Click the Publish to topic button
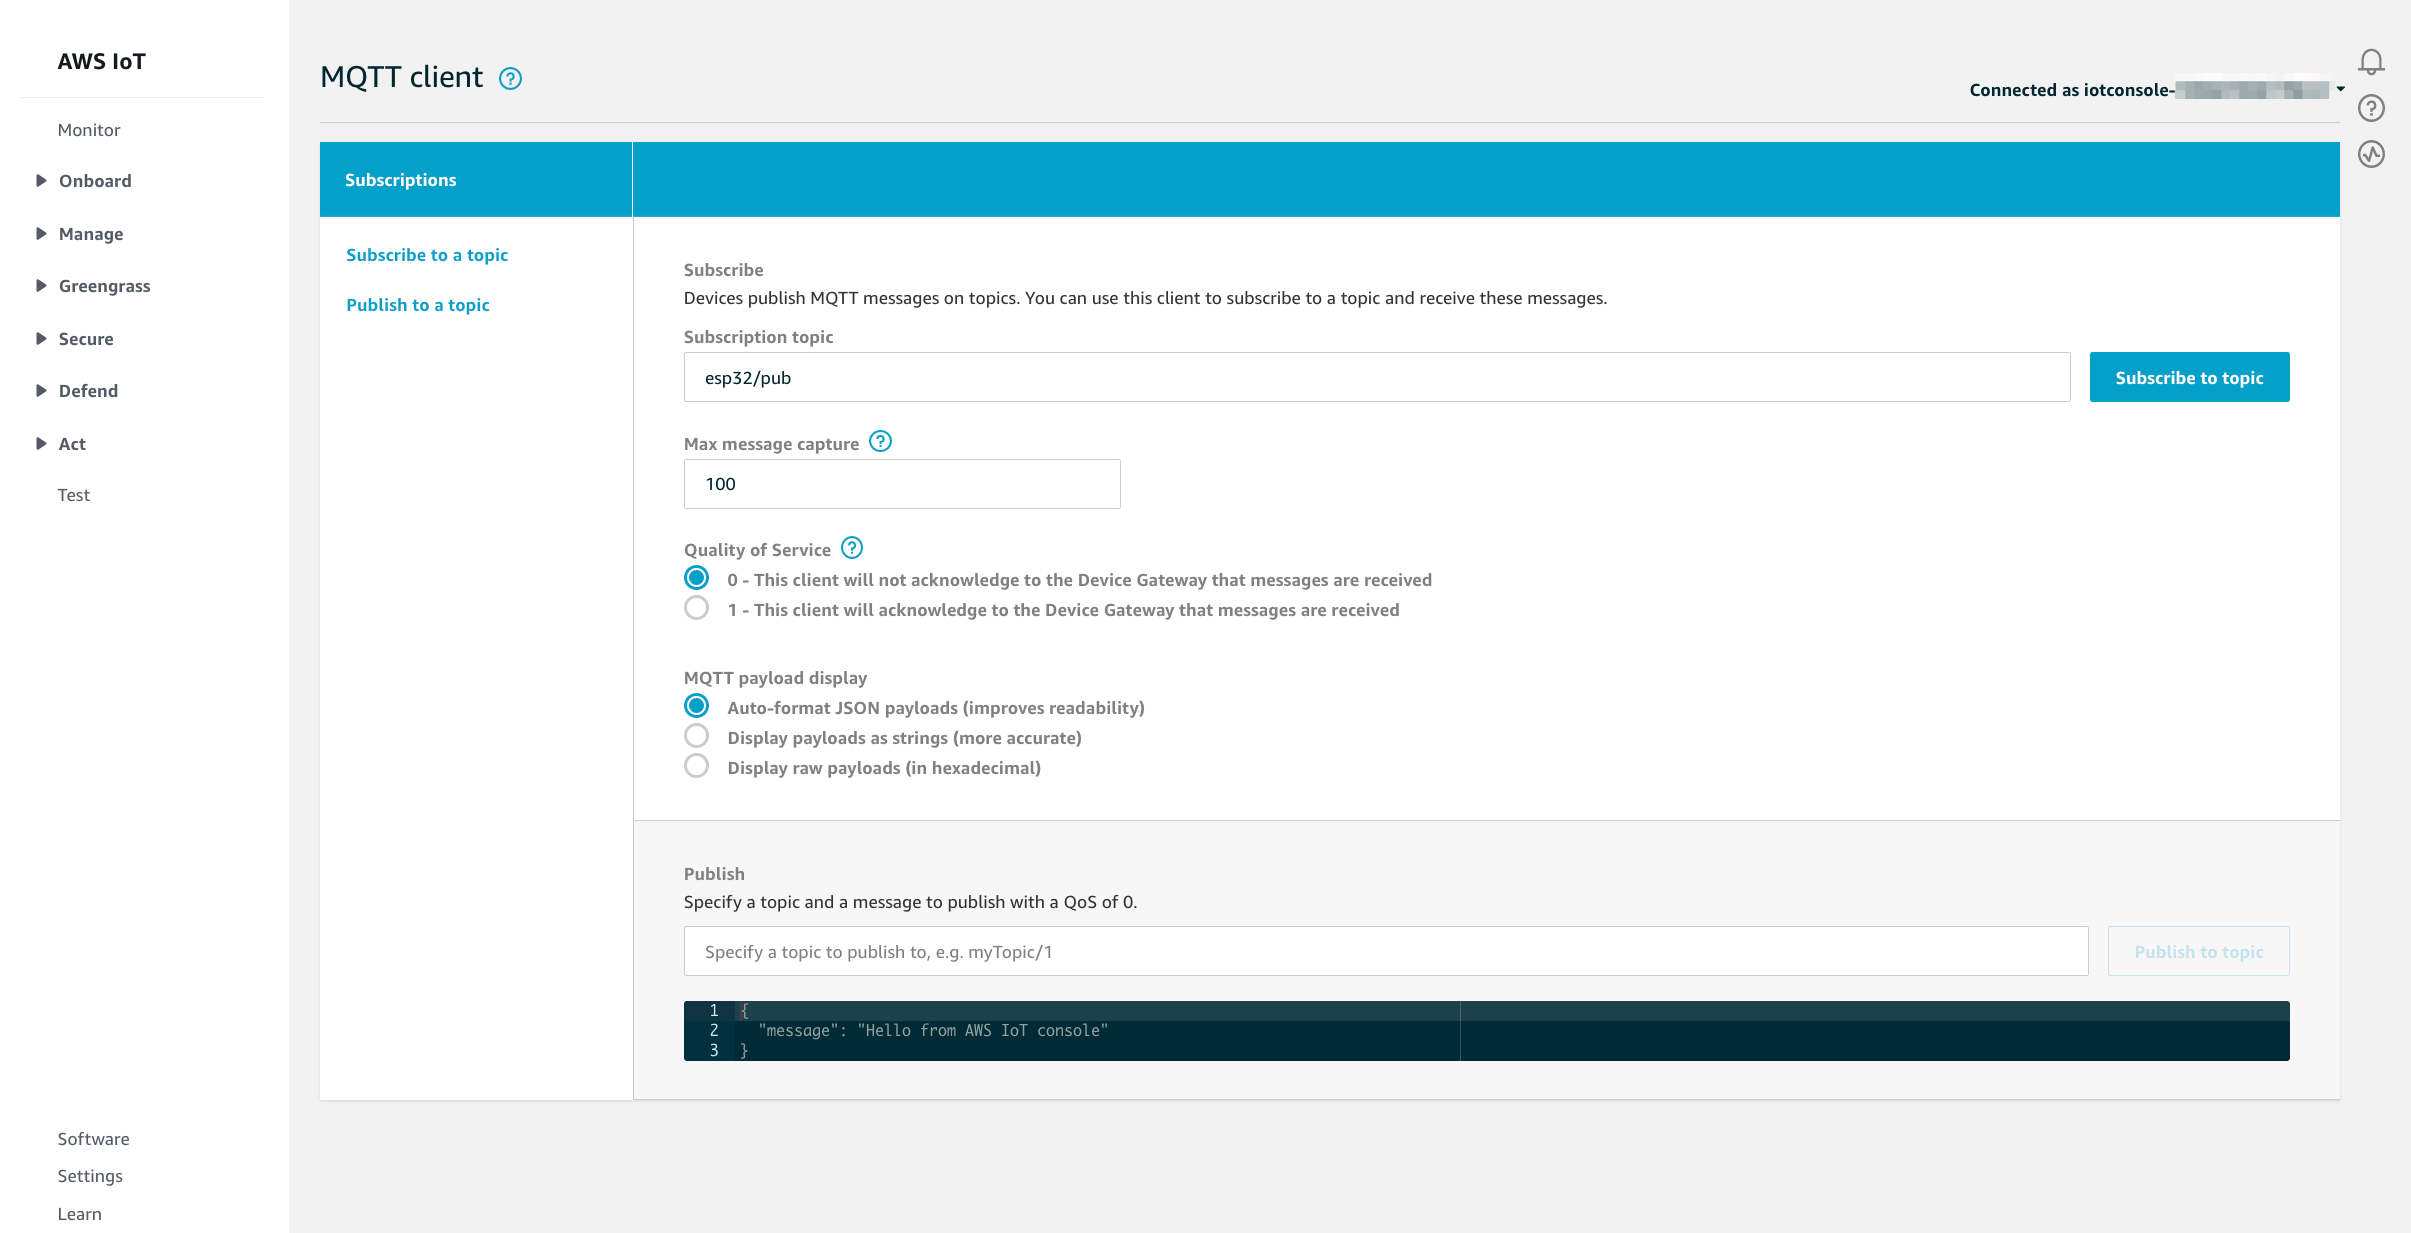The width and height of the screenshot is (2411, 1233). (2198, 951)
